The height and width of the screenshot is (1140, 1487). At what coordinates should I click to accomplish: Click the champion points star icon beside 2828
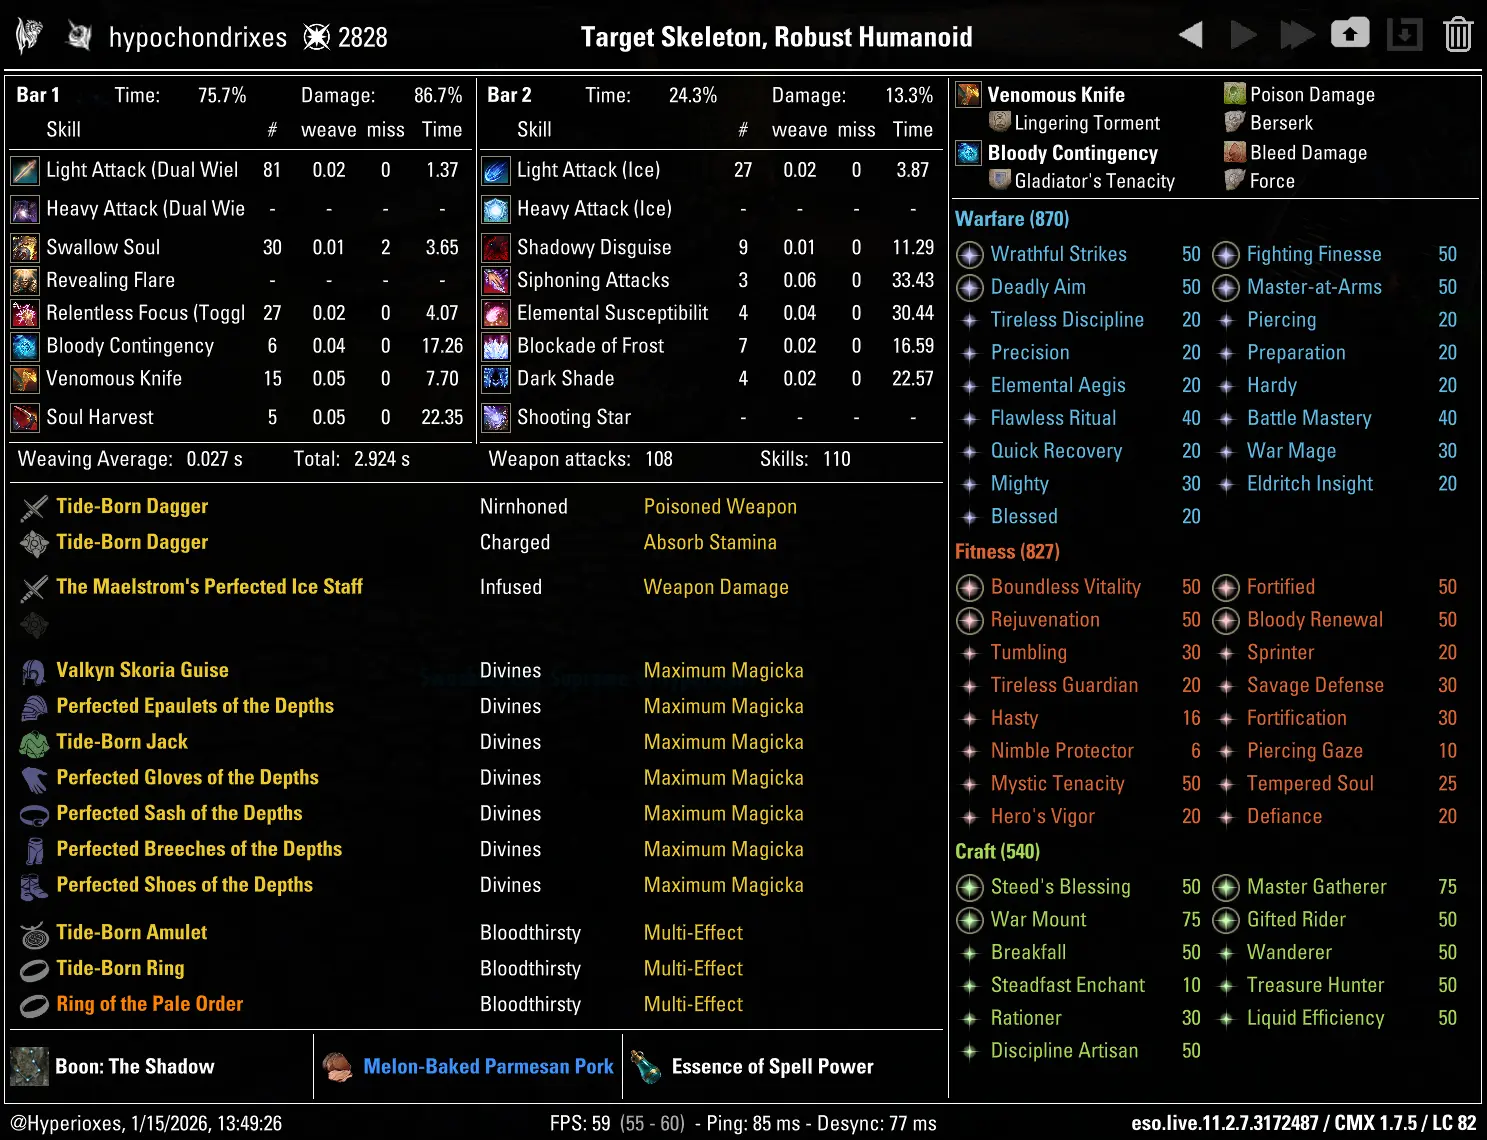pyautogui.click(x=317, y=38)
